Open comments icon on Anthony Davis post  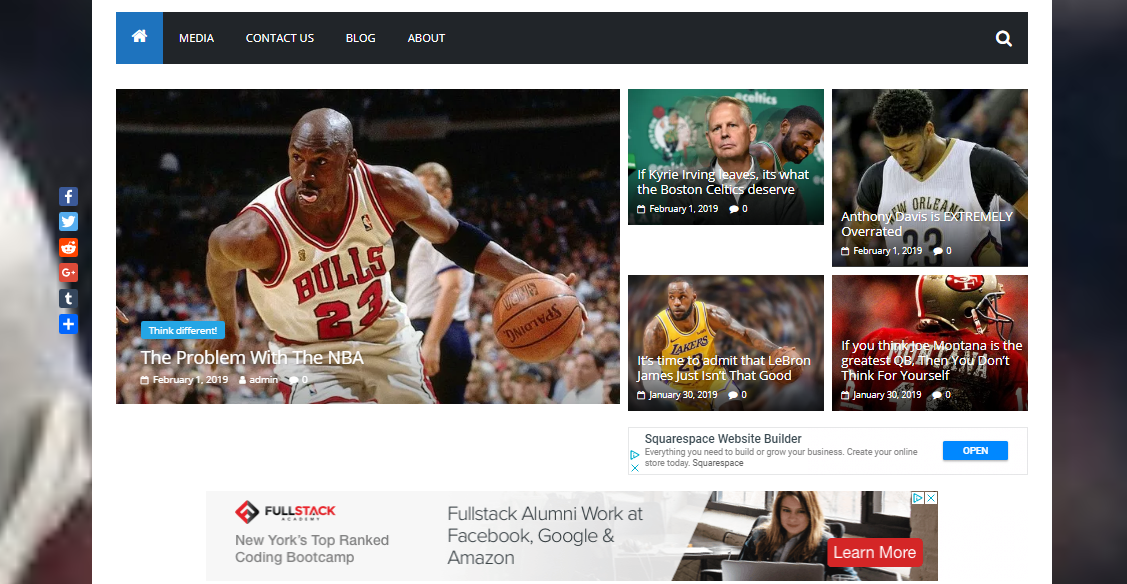(937, 251)
